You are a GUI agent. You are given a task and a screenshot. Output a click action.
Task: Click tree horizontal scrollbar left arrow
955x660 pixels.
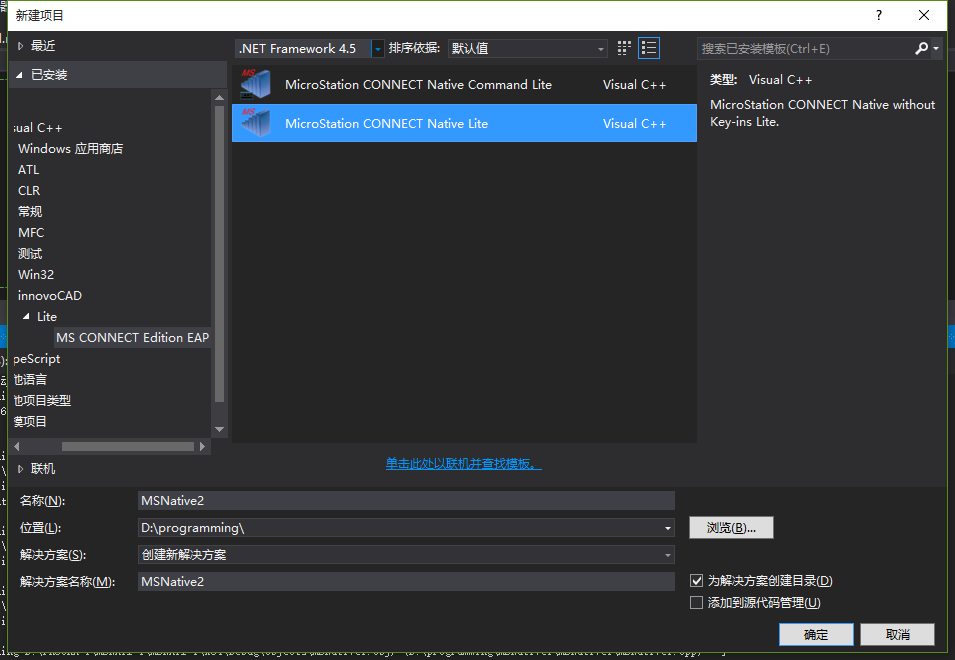click(x=16, y=446)
